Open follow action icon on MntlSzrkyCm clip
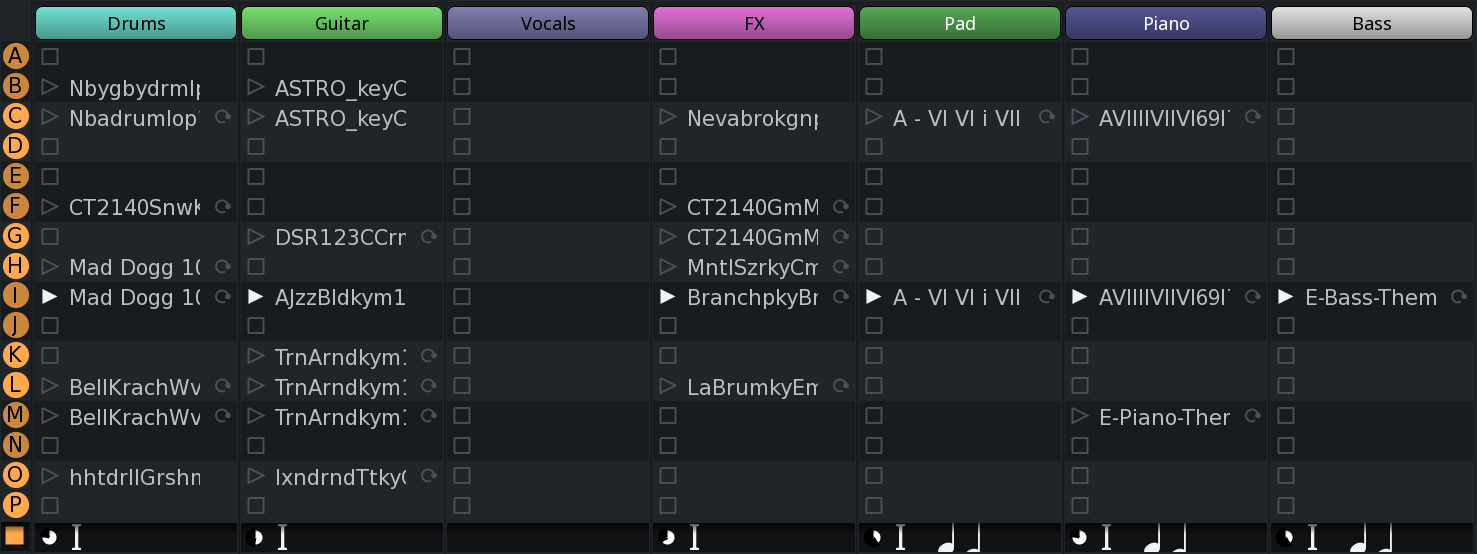 coord(841,267)
